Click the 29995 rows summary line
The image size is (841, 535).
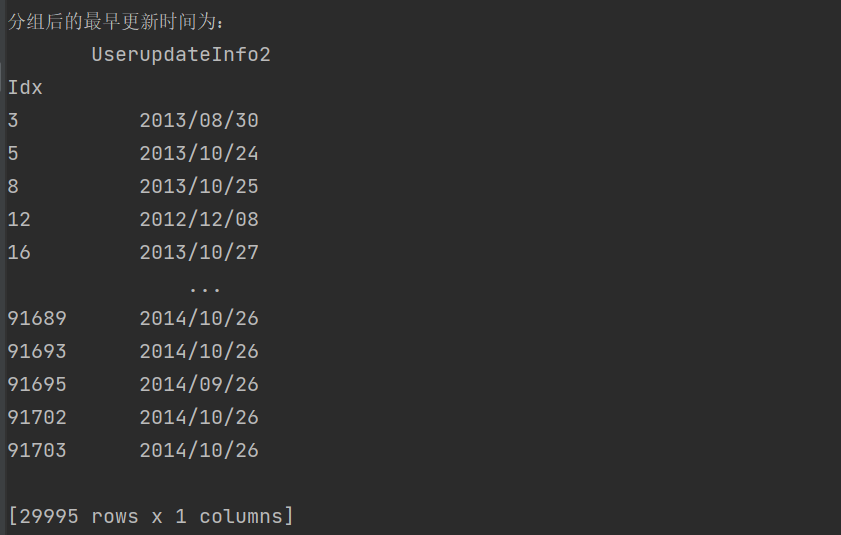point(151,516)
